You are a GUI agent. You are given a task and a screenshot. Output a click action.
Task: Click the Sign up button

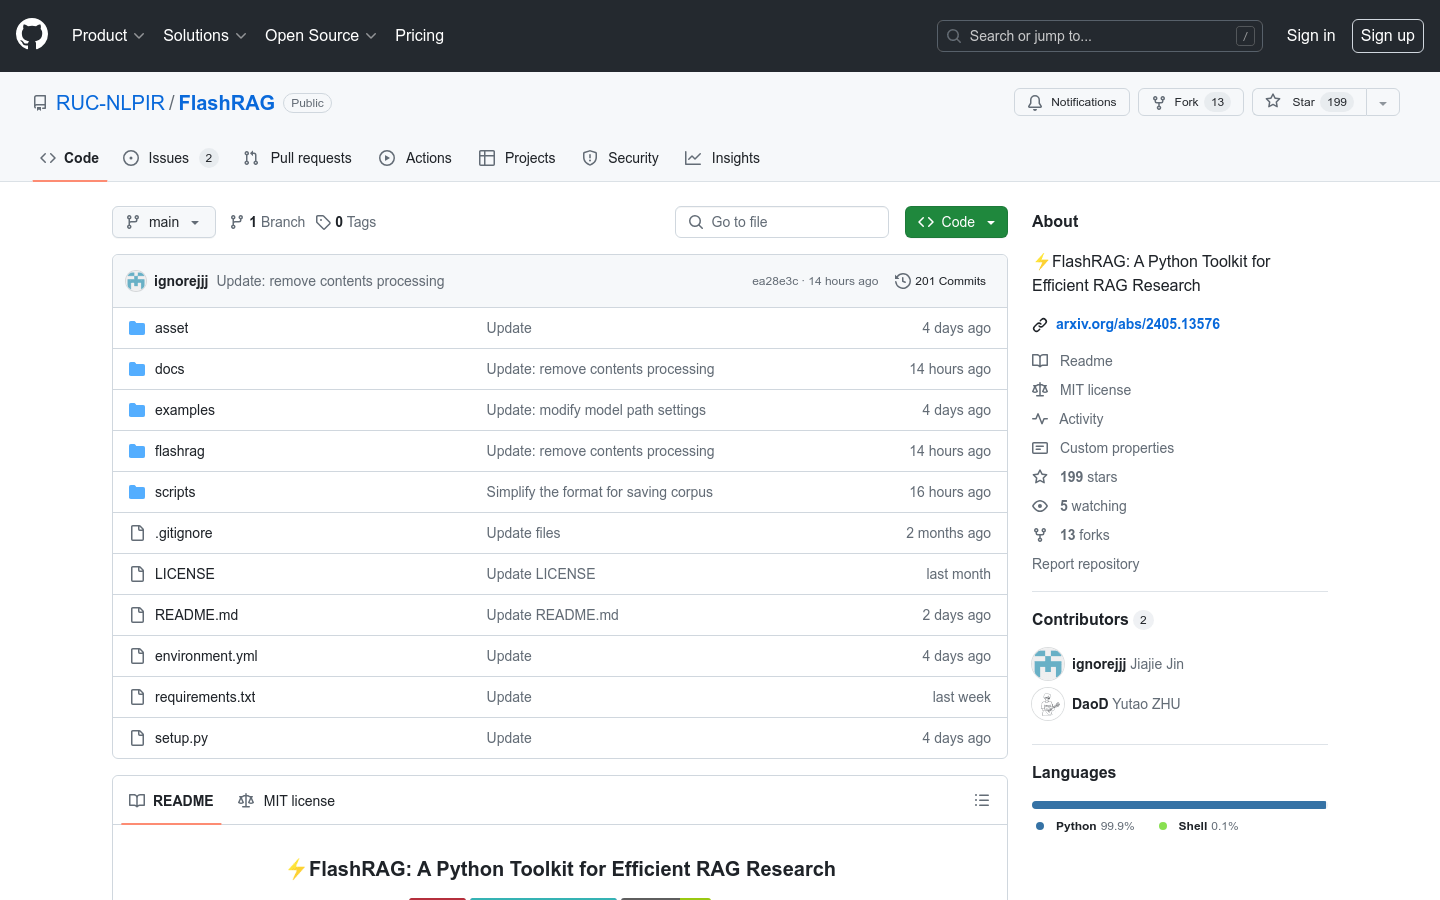(1388, 35)
